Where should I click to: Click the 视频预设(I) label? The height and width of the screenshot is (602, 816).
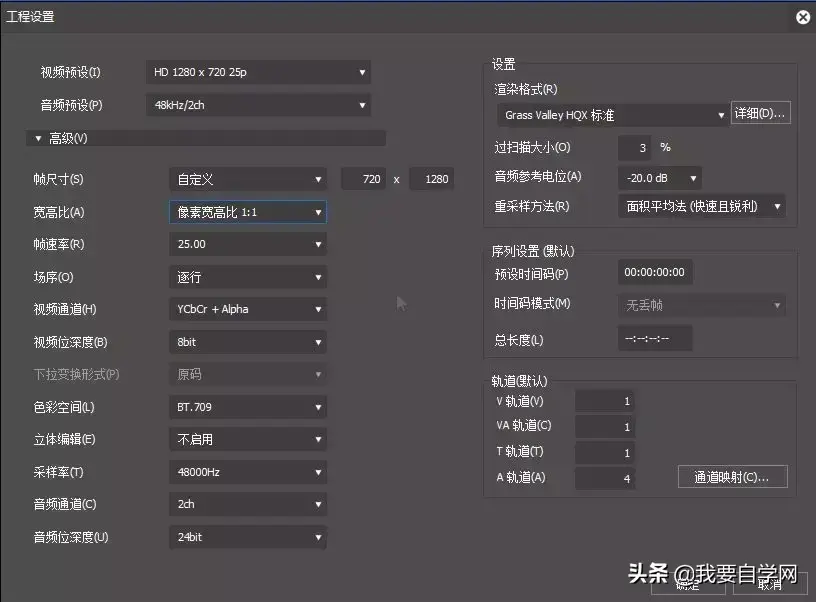point(71,72)
